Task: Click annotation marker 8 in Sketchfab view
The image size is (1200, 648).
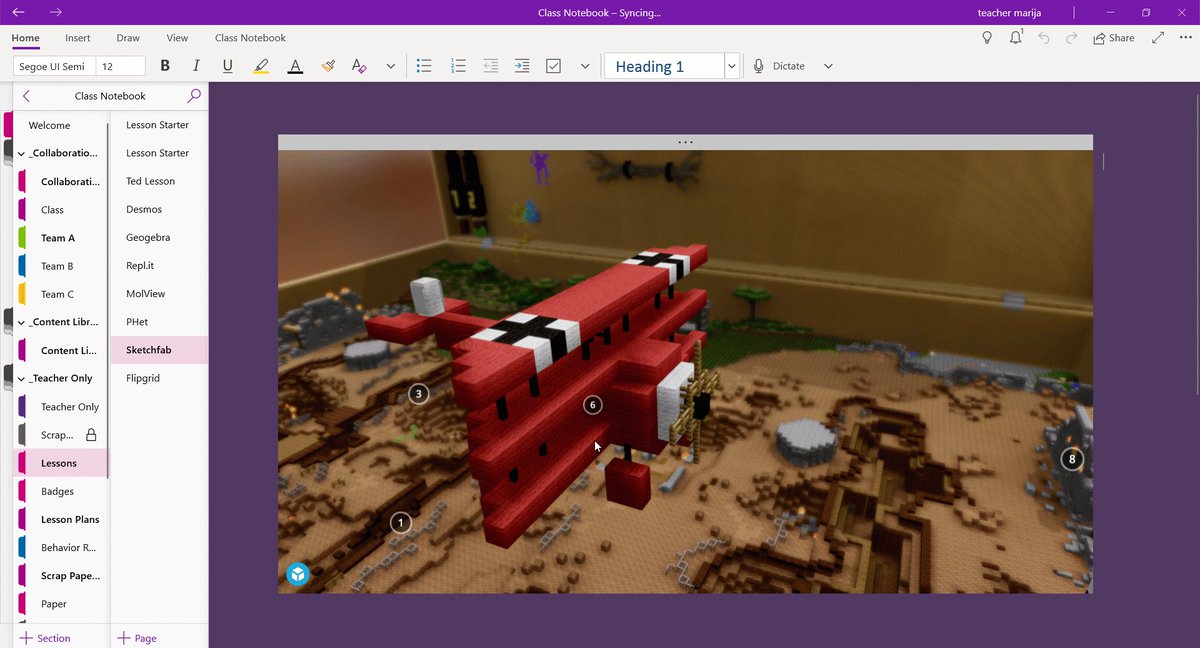Action: pos(1072,459)
